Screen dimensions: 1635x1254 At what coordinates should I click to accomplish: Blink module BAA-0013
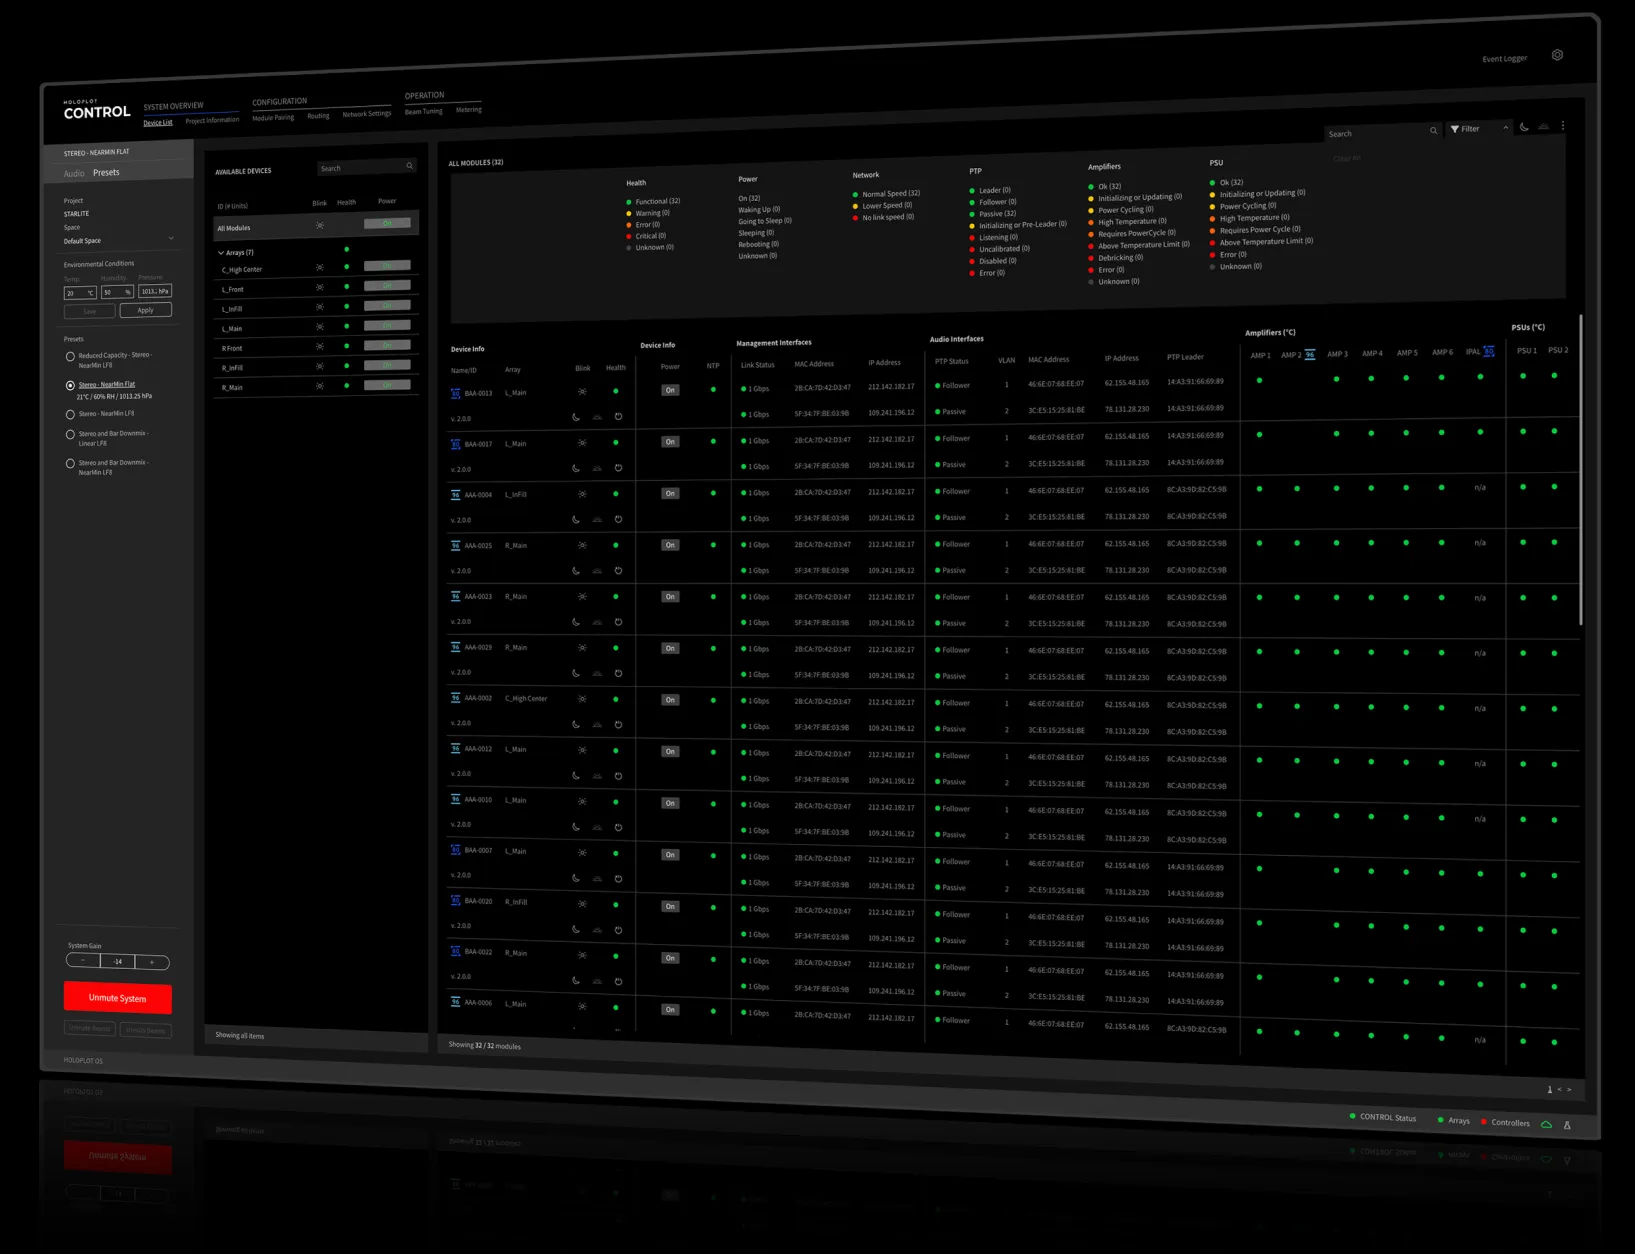(582, 392)
